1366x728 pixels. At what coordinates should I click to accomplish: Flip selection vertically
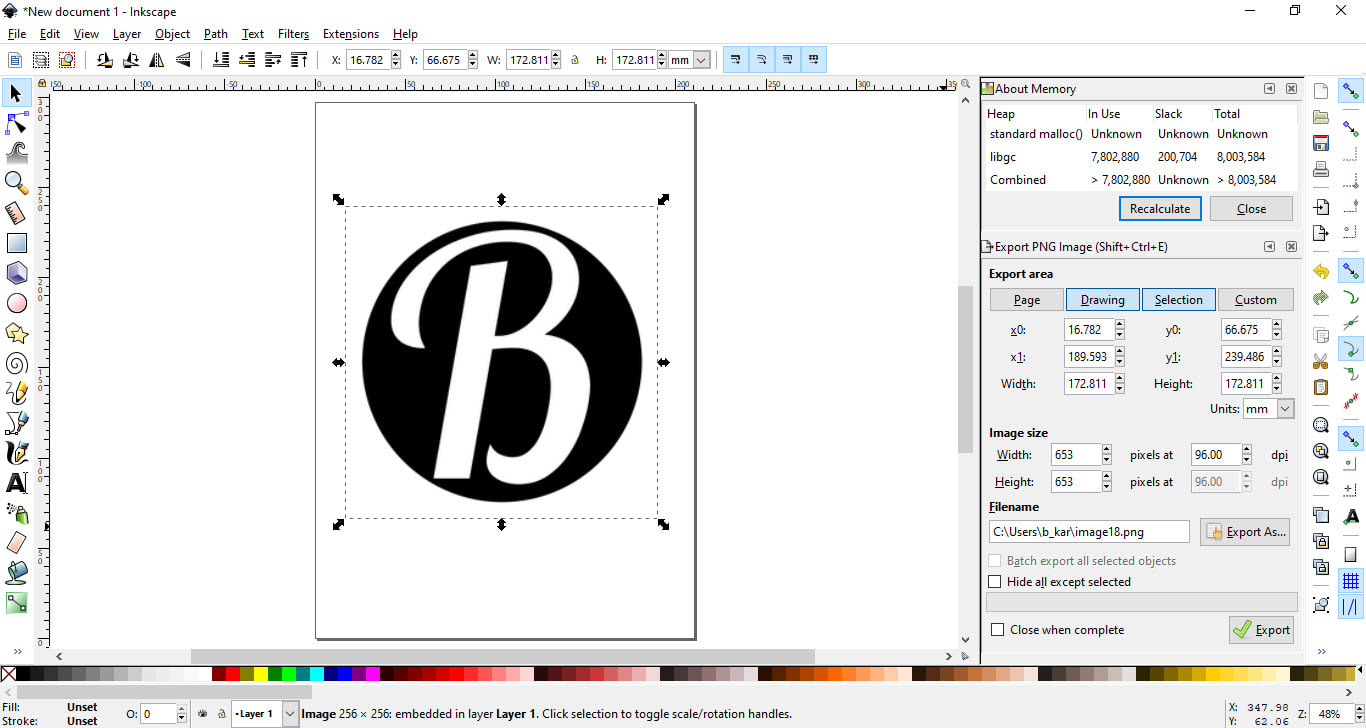coord(183,60)
